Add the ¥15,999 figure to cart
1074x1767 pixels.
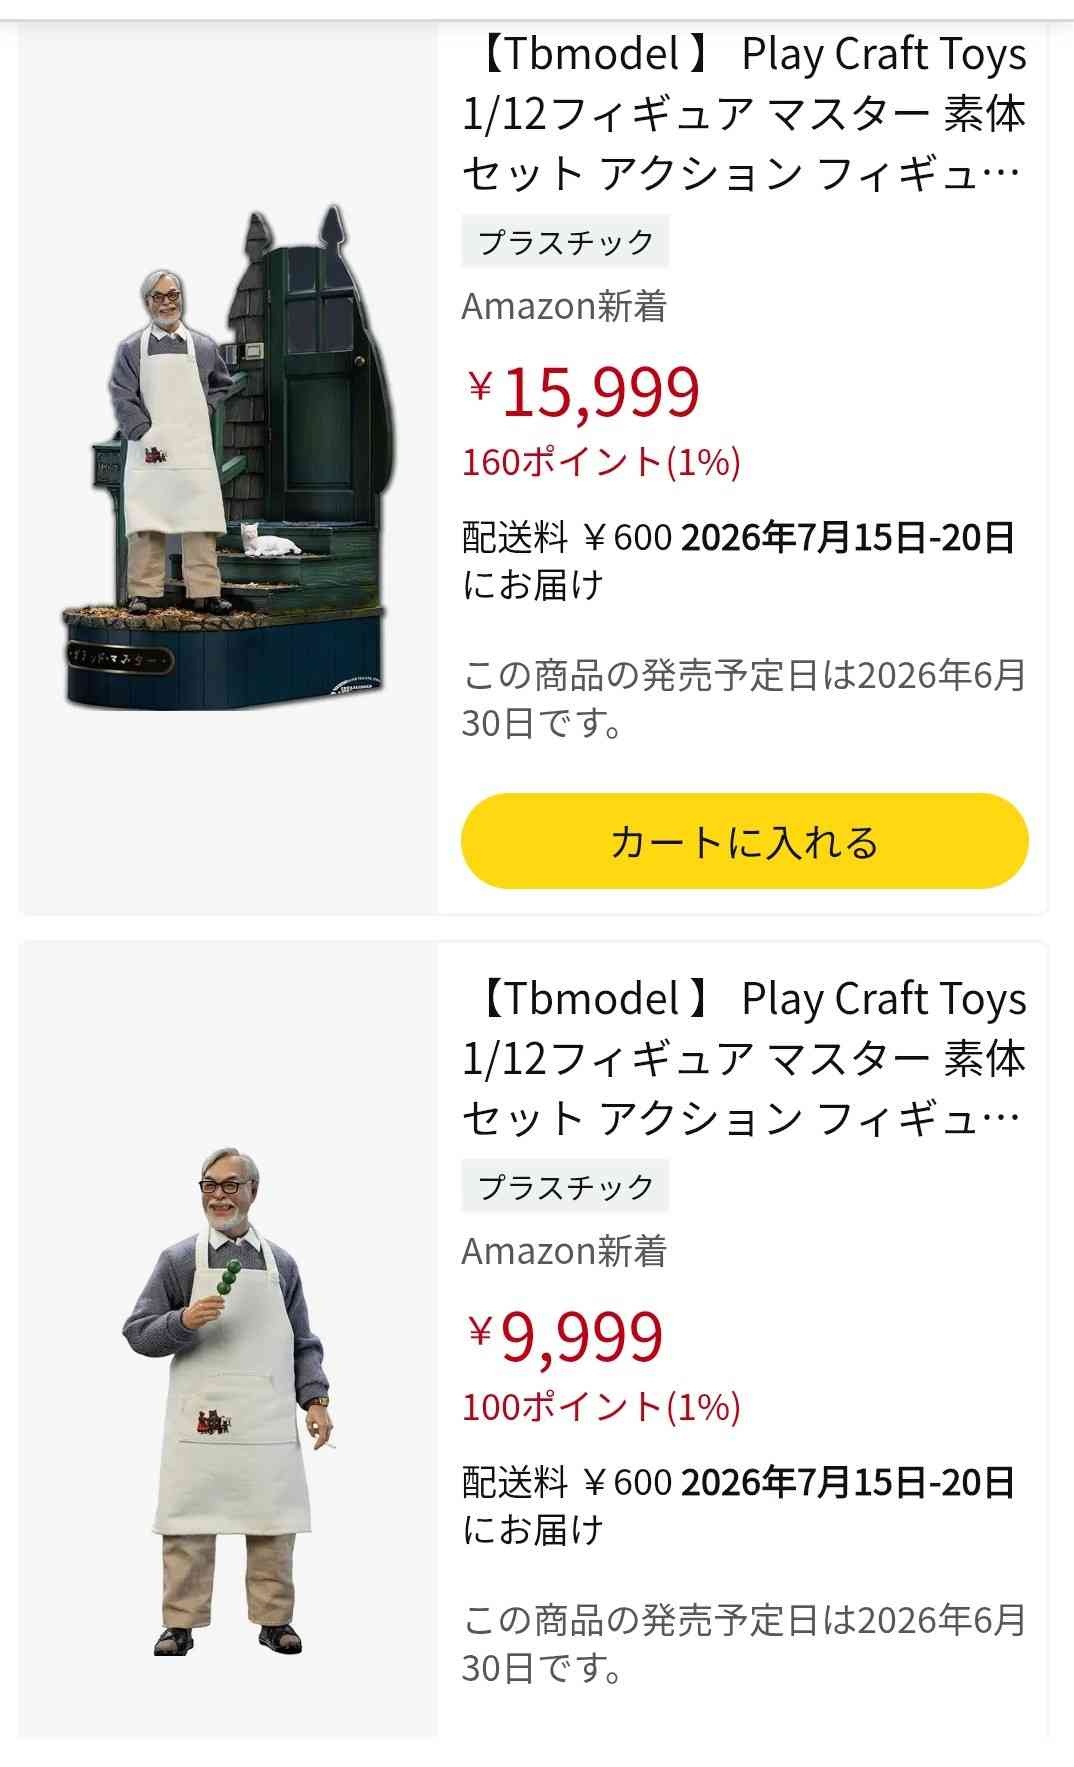744,841
